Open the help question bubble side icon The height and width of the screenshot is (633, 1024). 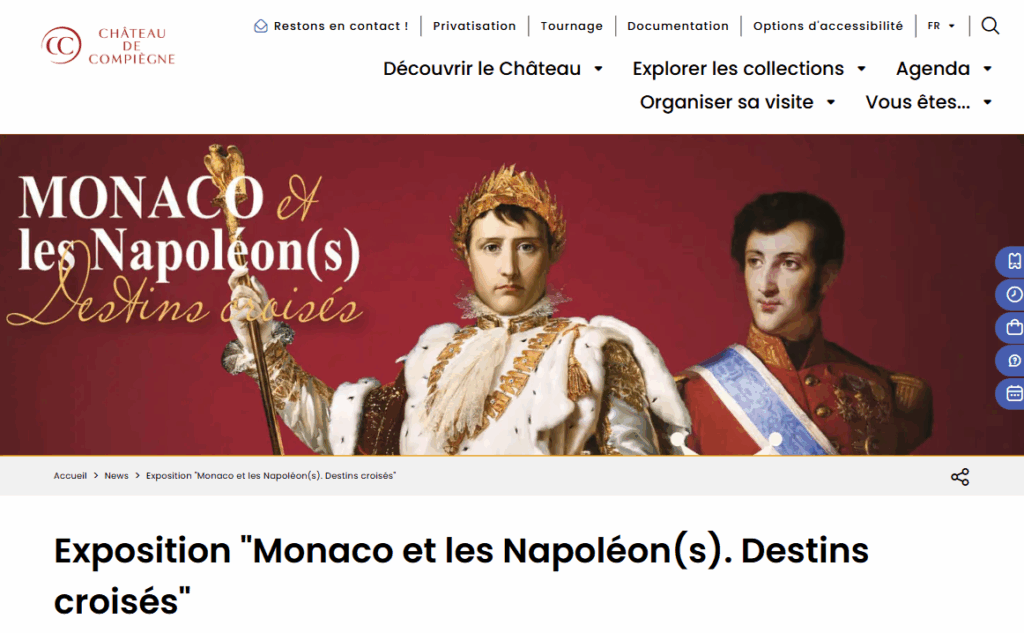[1012, 361]
